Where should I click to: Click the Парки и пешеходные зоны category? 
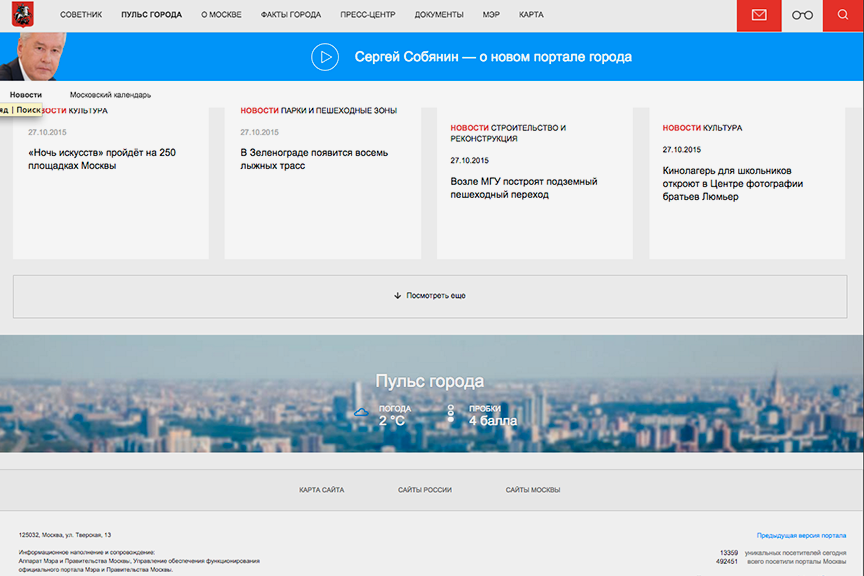click(x=339, y=111)
